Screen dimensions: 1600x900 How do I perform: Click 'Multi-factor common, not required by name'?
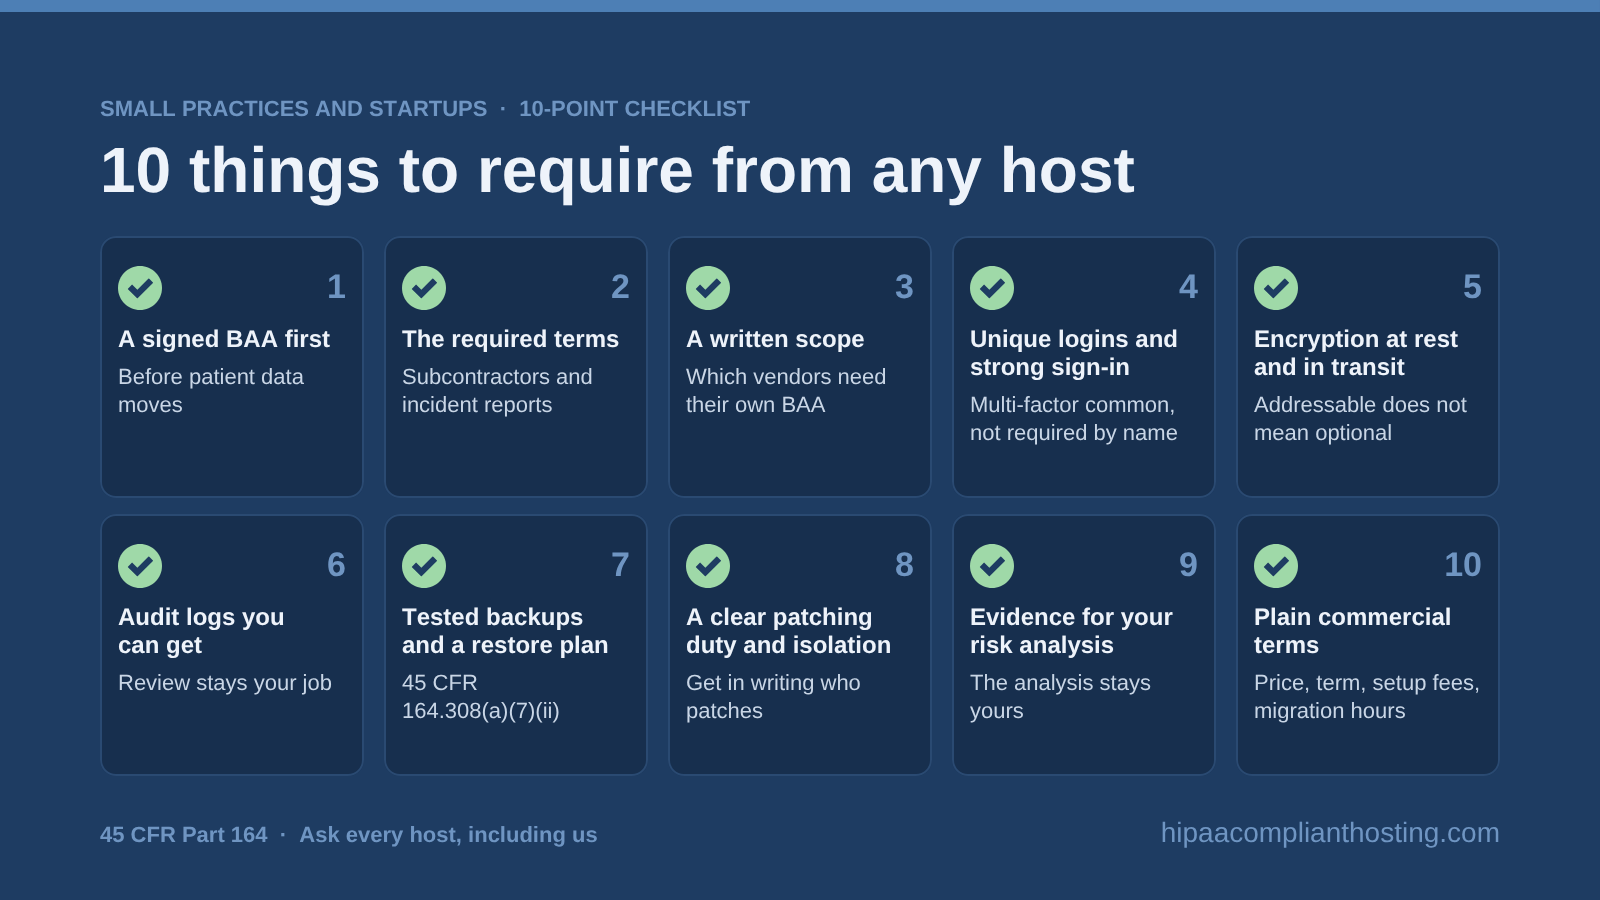(1074, 419)
